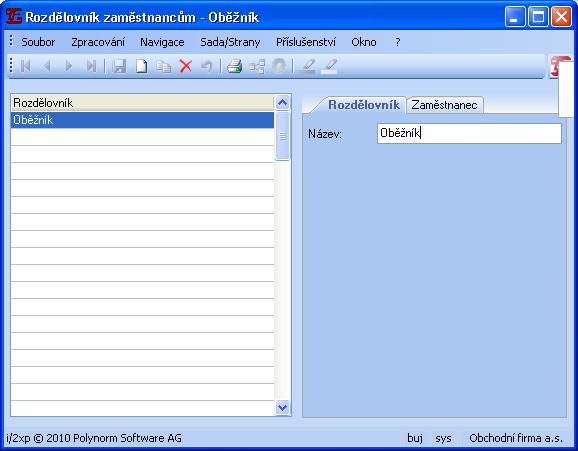Go to first record toolbar icon
The image size is (578, 451).
[25, 66]
